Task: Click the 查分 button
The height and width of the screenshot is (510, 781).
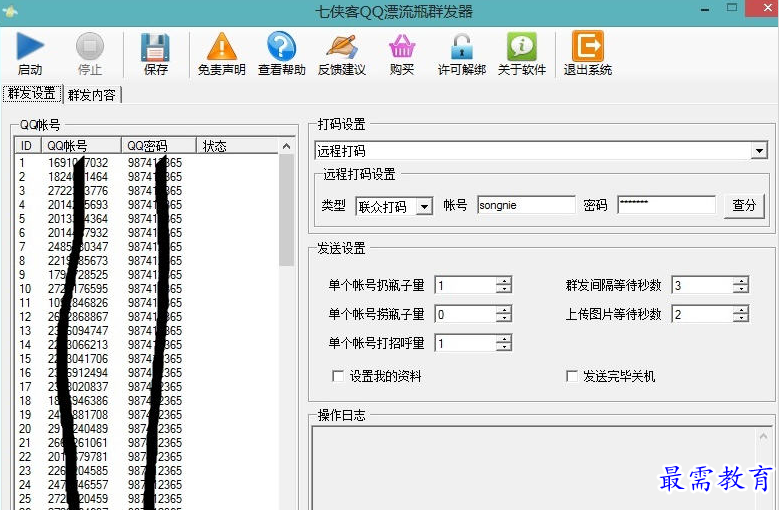Action: [744, 205]
